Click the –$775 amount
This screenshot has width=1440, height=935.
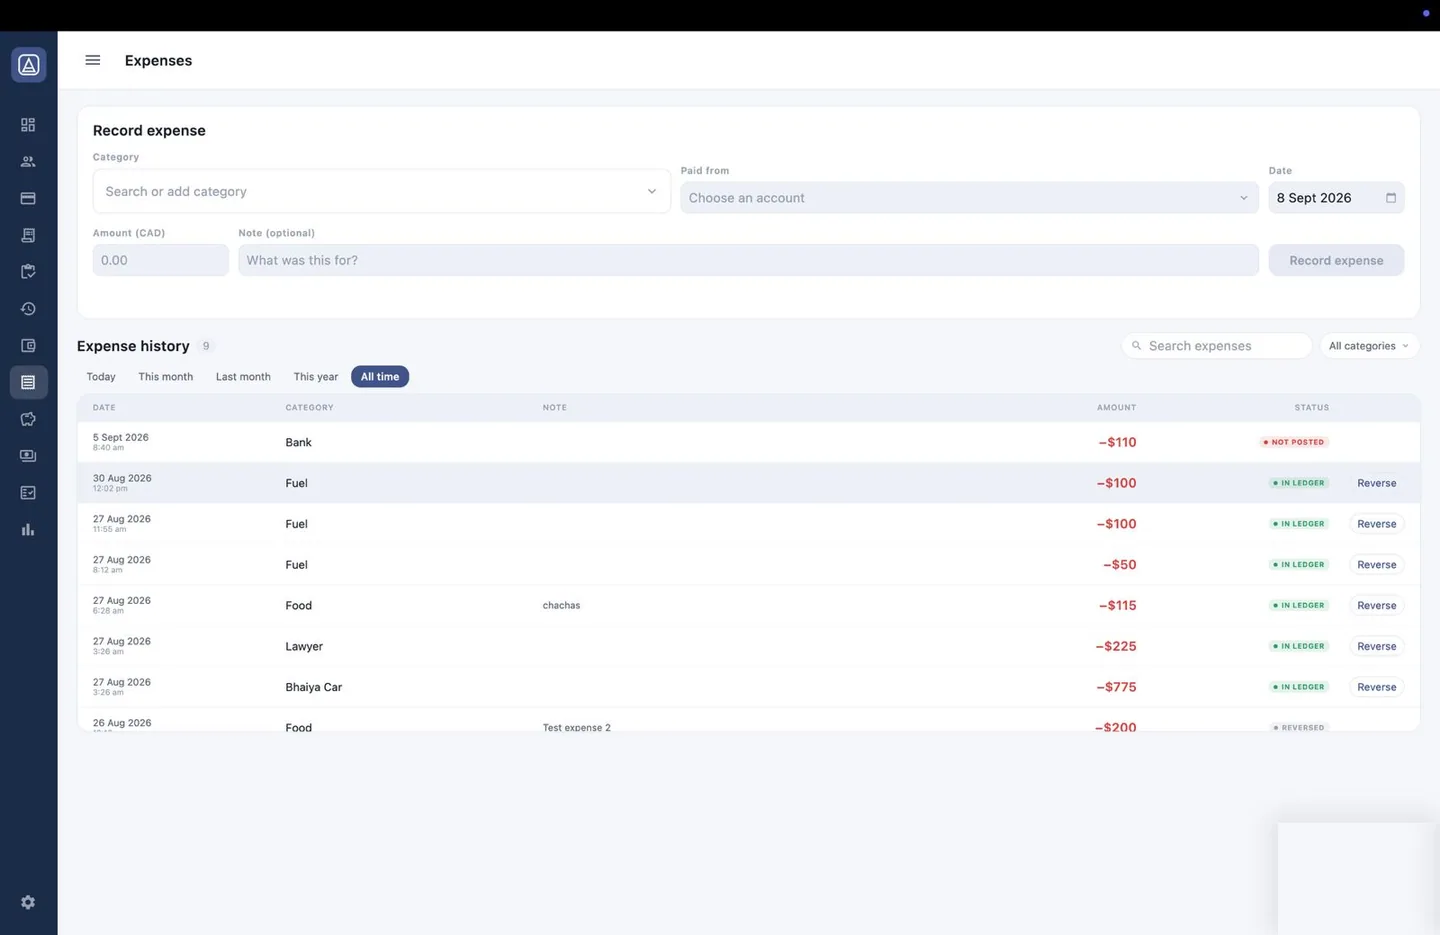1116,687
